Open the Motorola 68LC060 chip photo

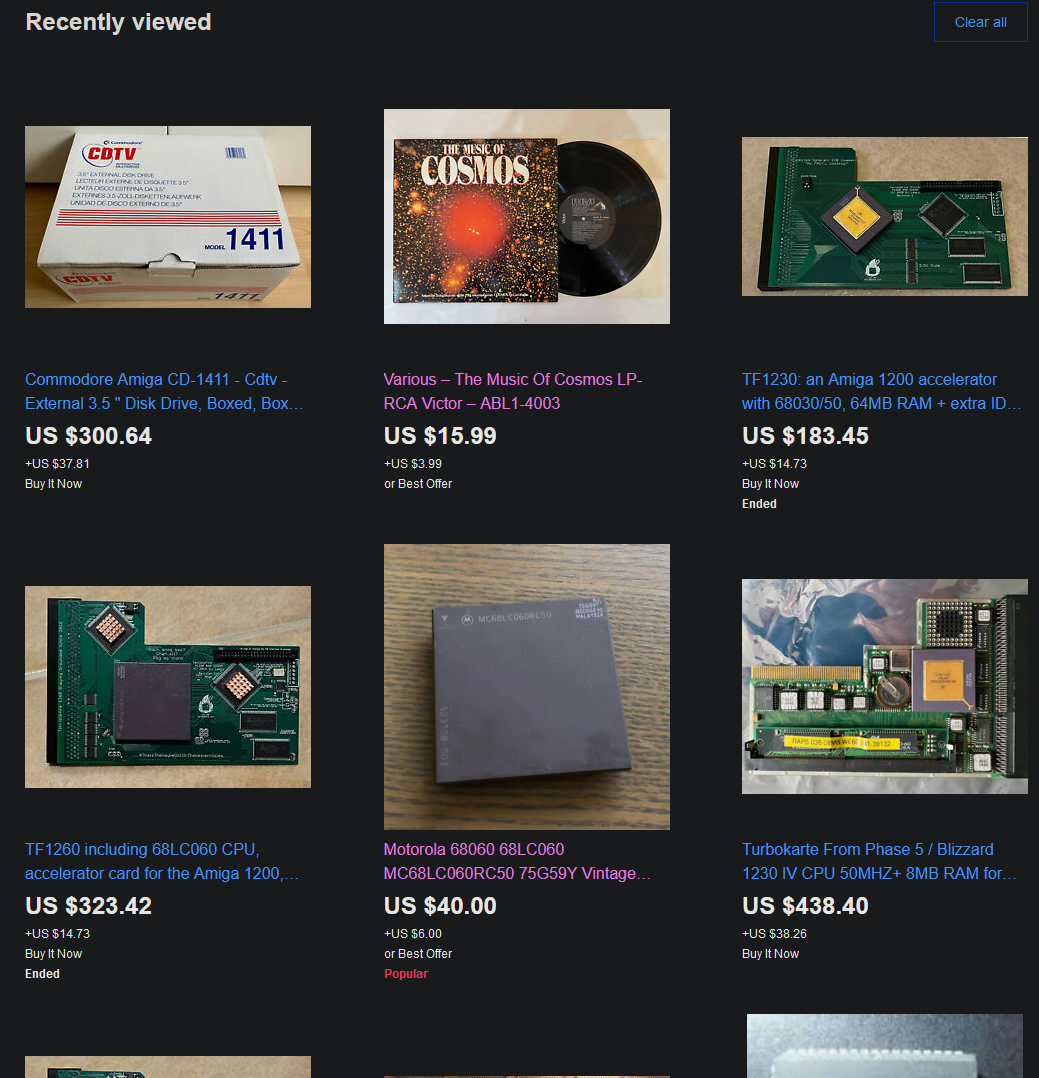coord(527,687)
